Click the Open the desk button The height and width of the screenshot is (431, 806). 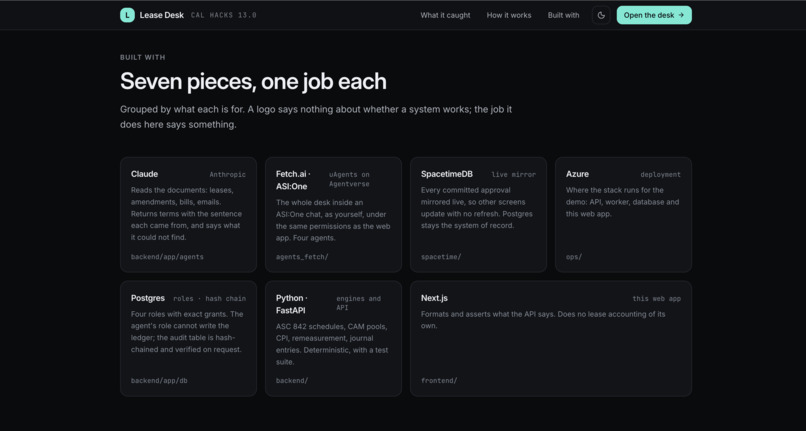coord(654,15)
